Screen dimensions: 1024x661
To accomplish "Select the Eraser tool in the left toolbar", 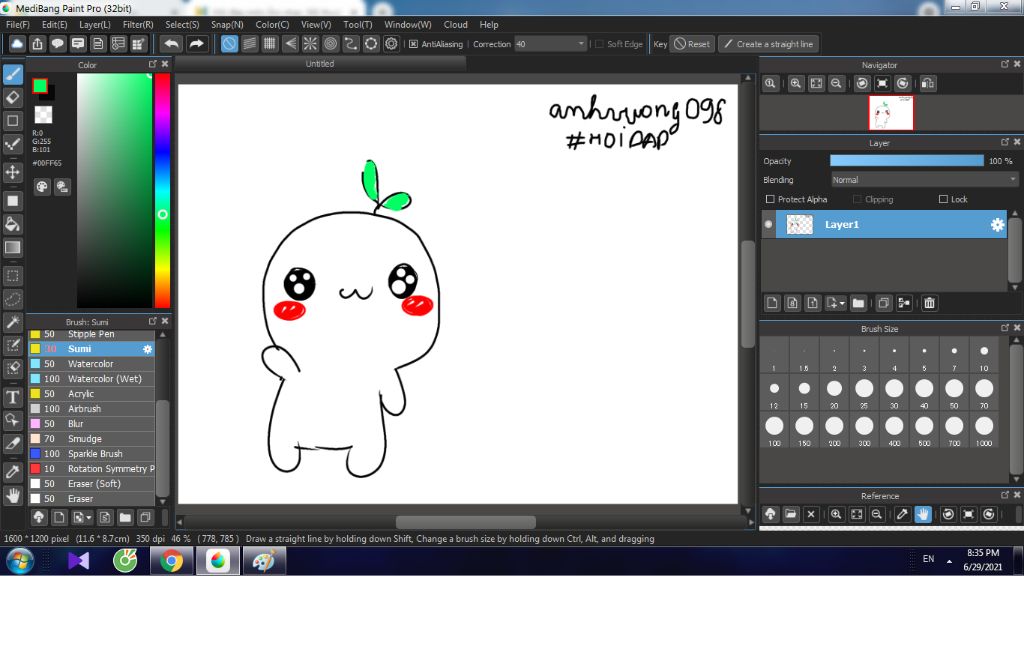I will click(x=12, y=97).
